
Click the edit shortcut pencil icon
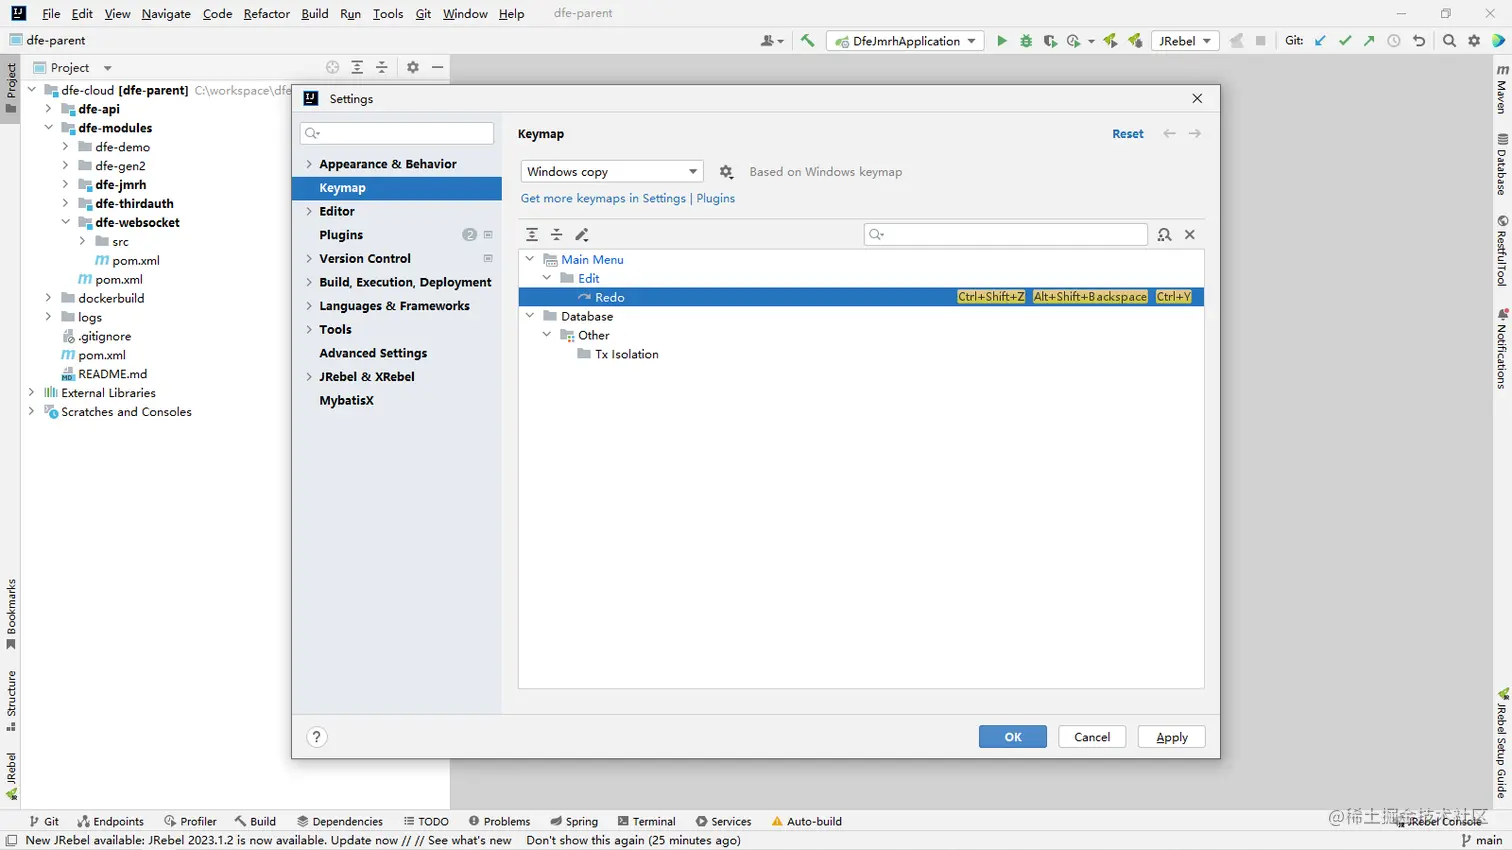582,234
